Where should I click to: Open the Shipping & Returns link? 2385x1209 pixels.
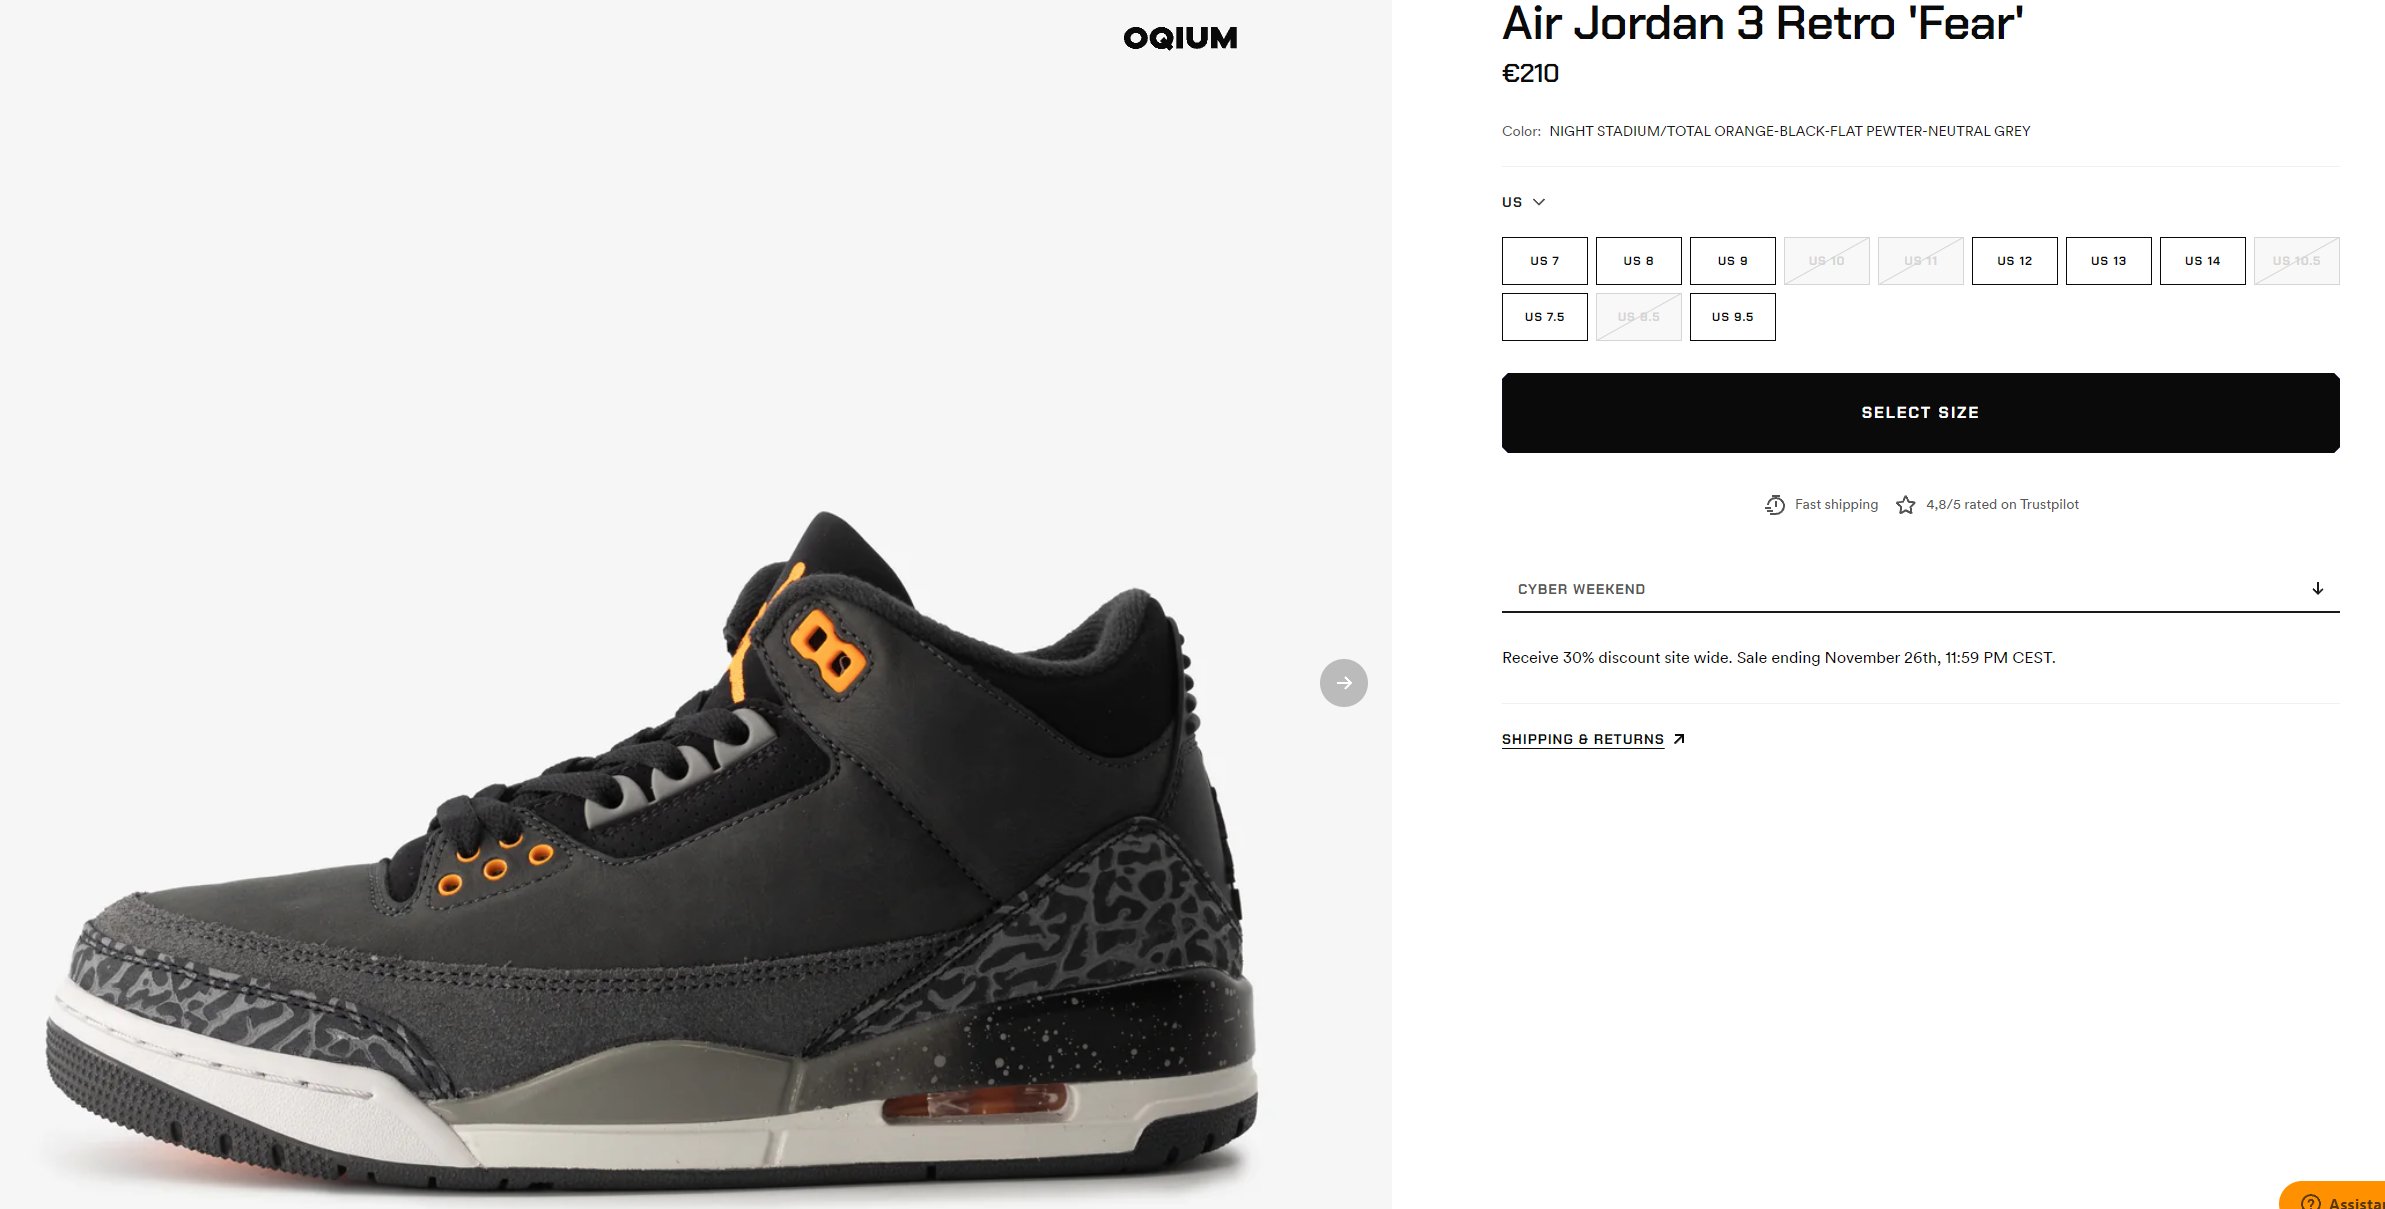(x=1583, y=739)
